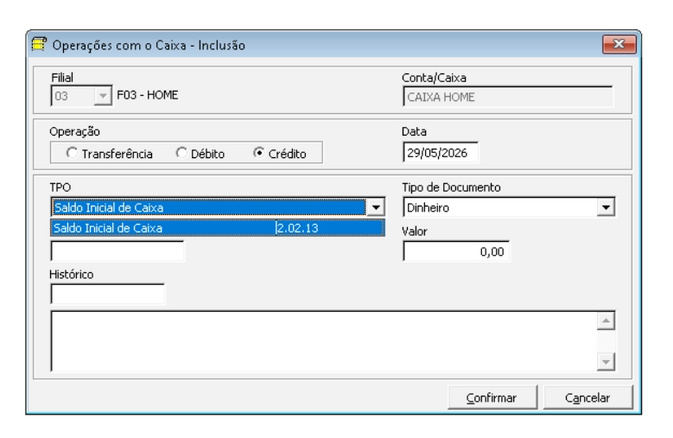The image size is (673, 438).
Task: Click the cash register icon in title bar
Action: pyautogui.click(x=39, y=44)
